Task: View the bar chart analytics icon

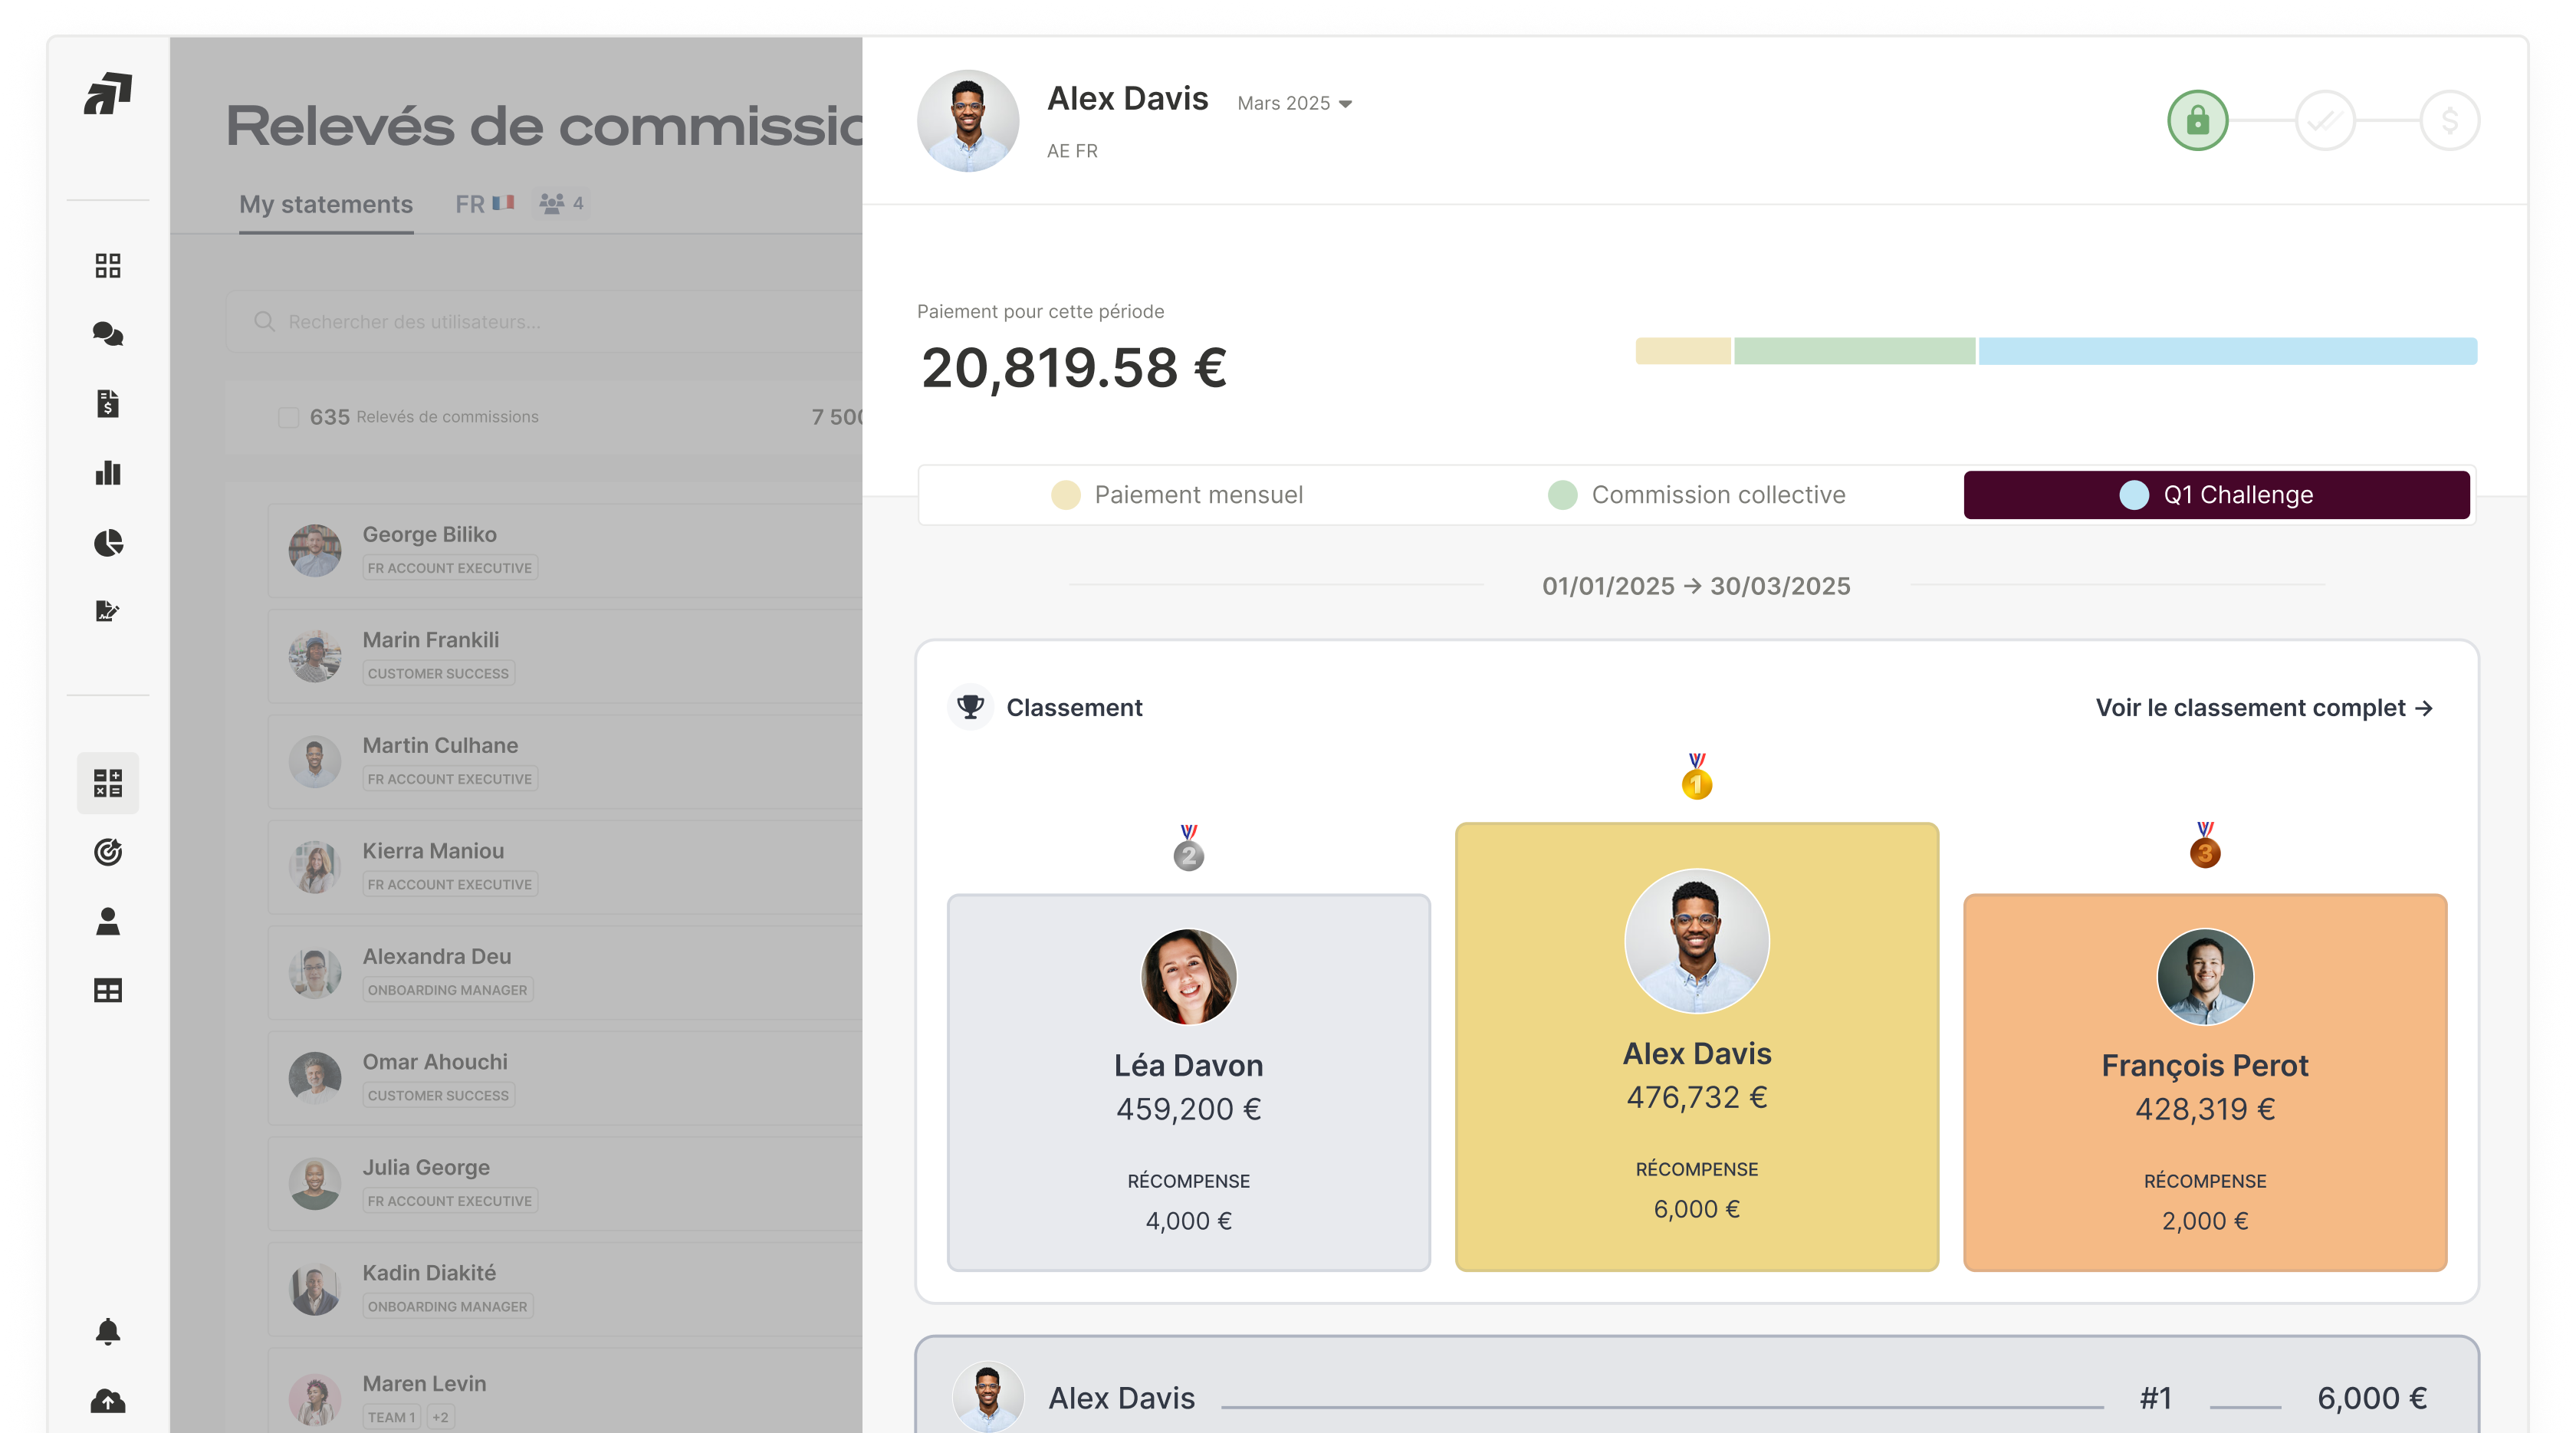Action: click(x=107, y=473)
